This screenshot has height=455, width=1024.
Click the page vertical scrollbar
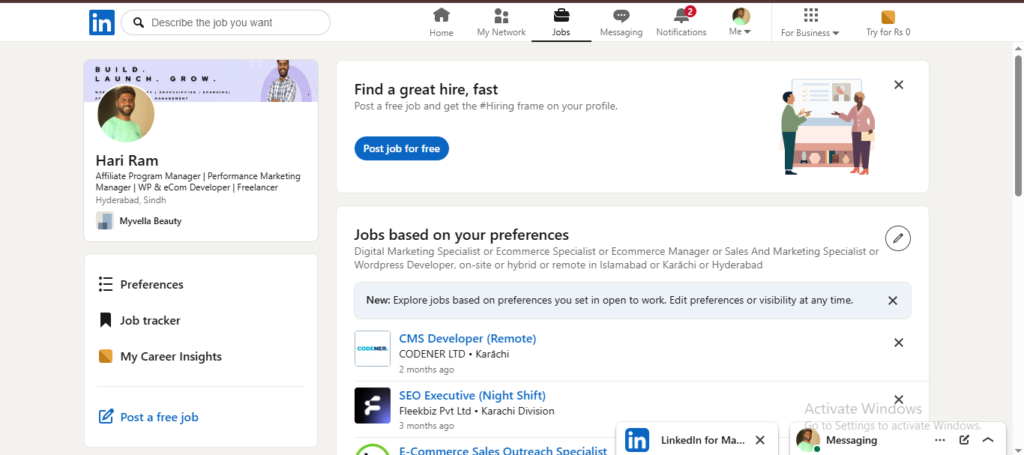pos(1018,126)
